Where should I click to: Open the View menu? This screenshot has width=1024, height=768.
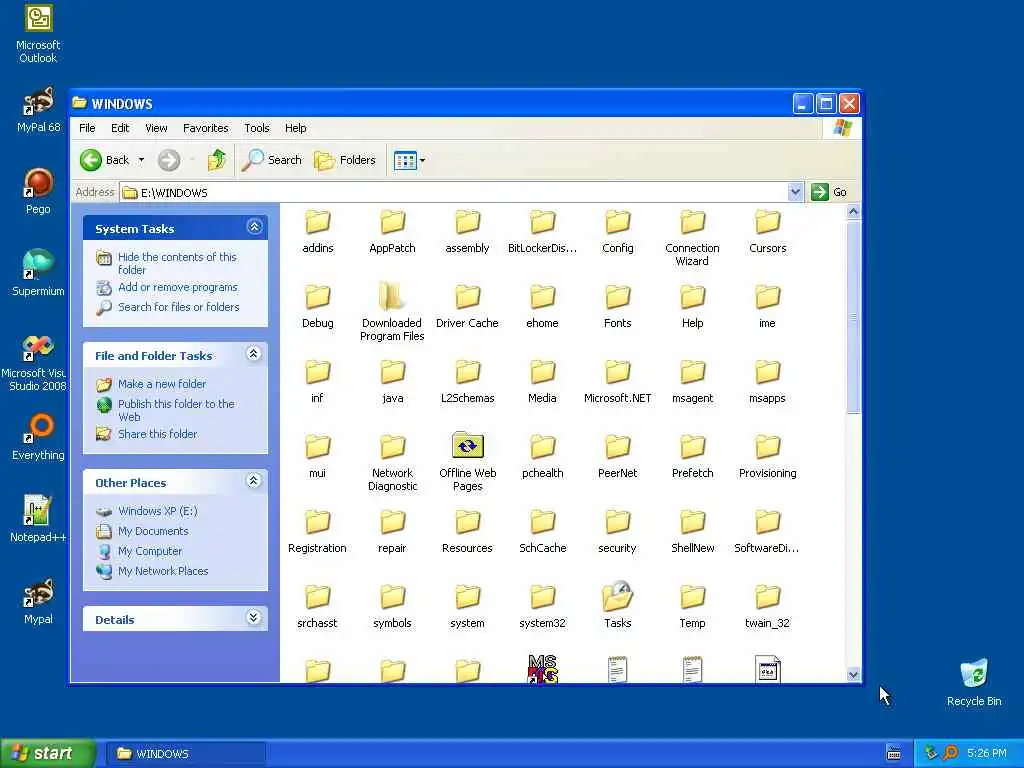(x=156, y=128)
